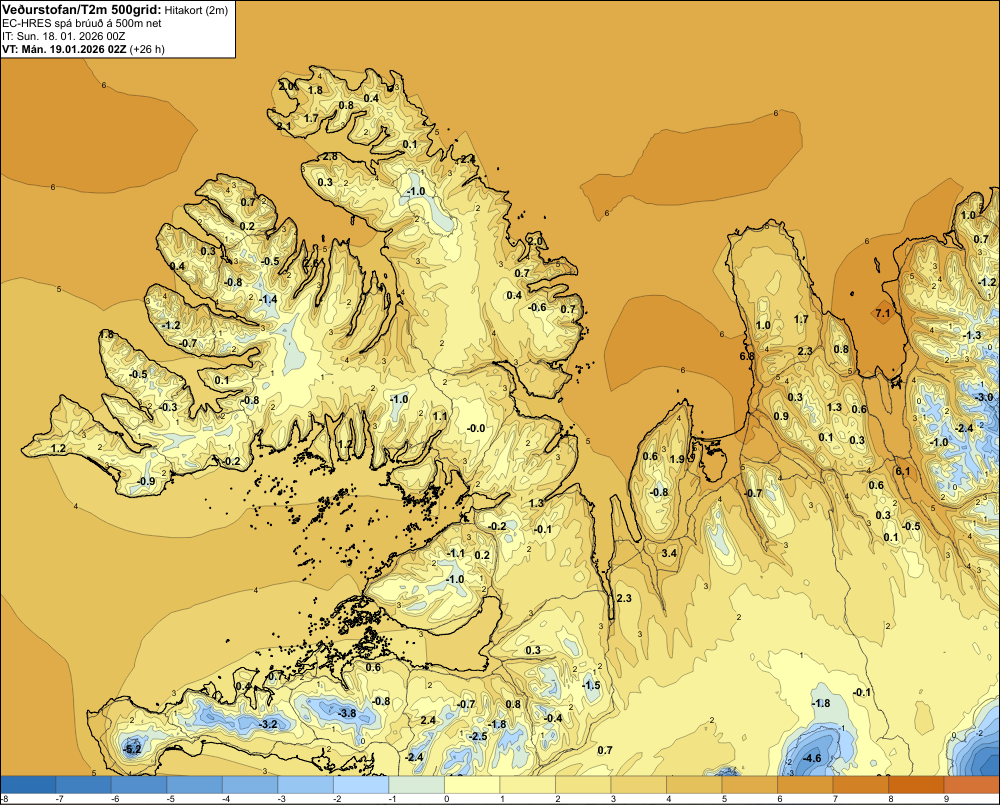This screenshot has width=1000, height=805.
Task: Click the 1.9 temperature value
Action: 677,459
